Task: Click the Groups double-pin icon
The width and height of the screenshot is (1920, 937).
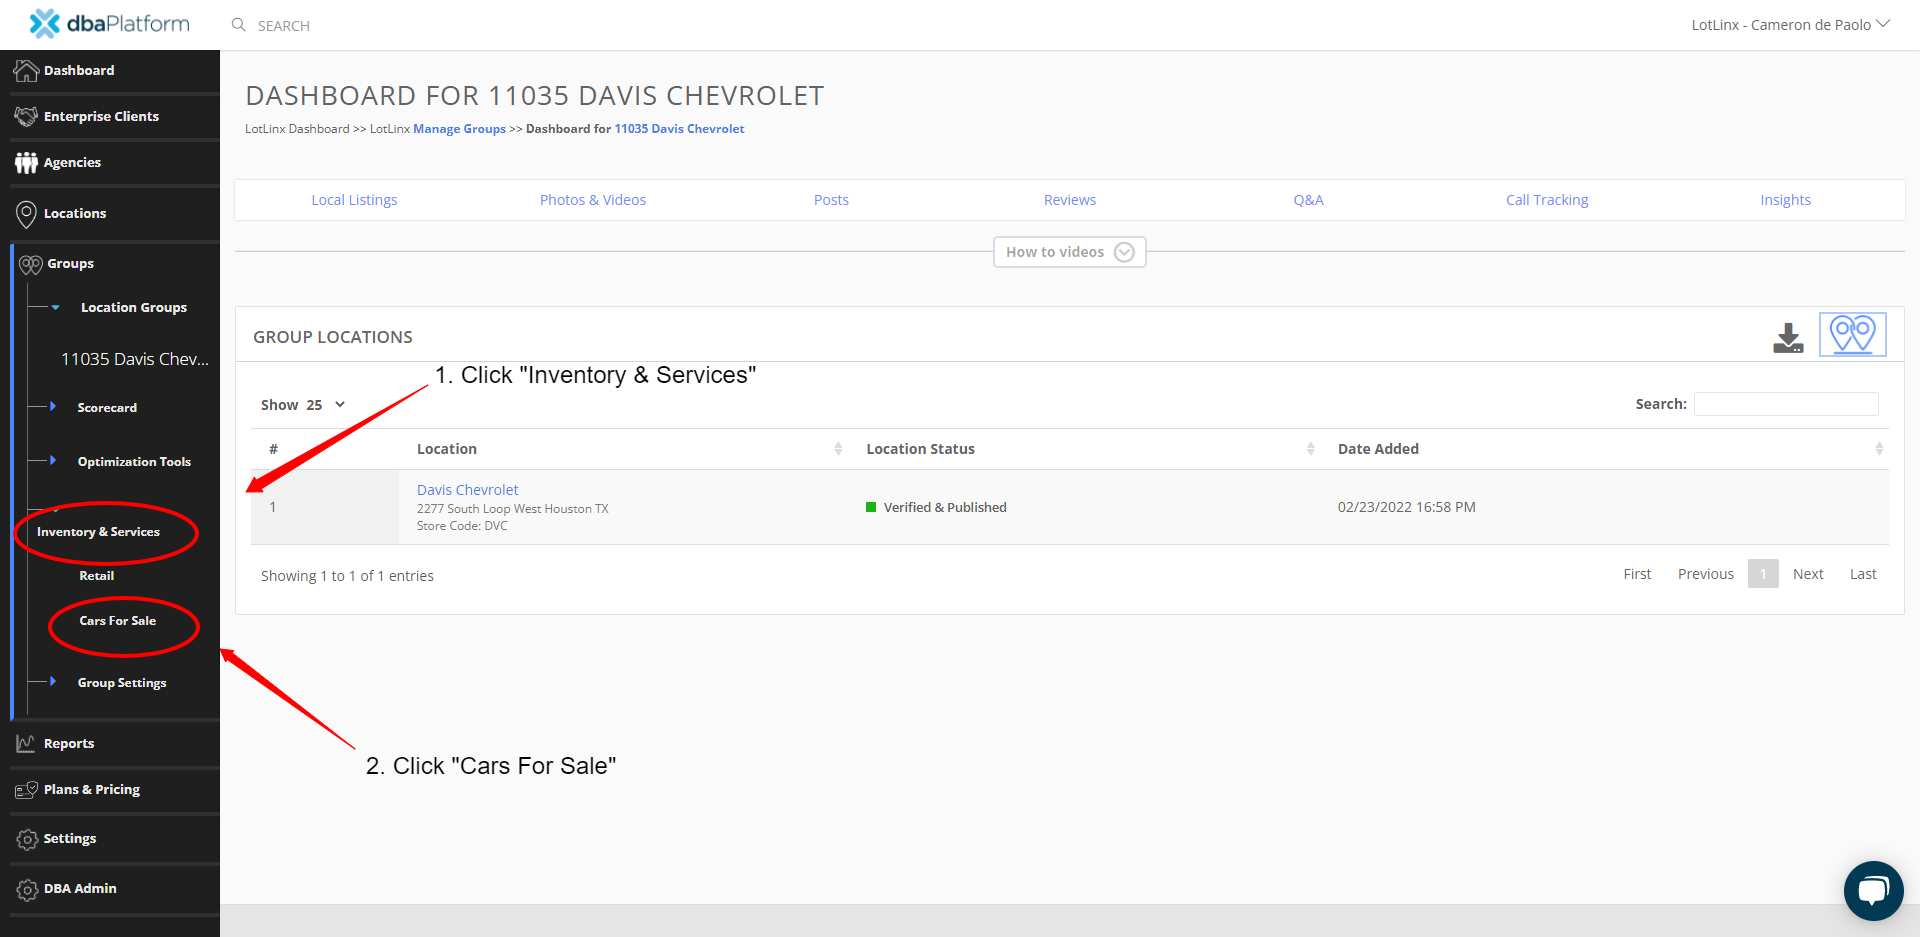Action: tap(31, 264)
